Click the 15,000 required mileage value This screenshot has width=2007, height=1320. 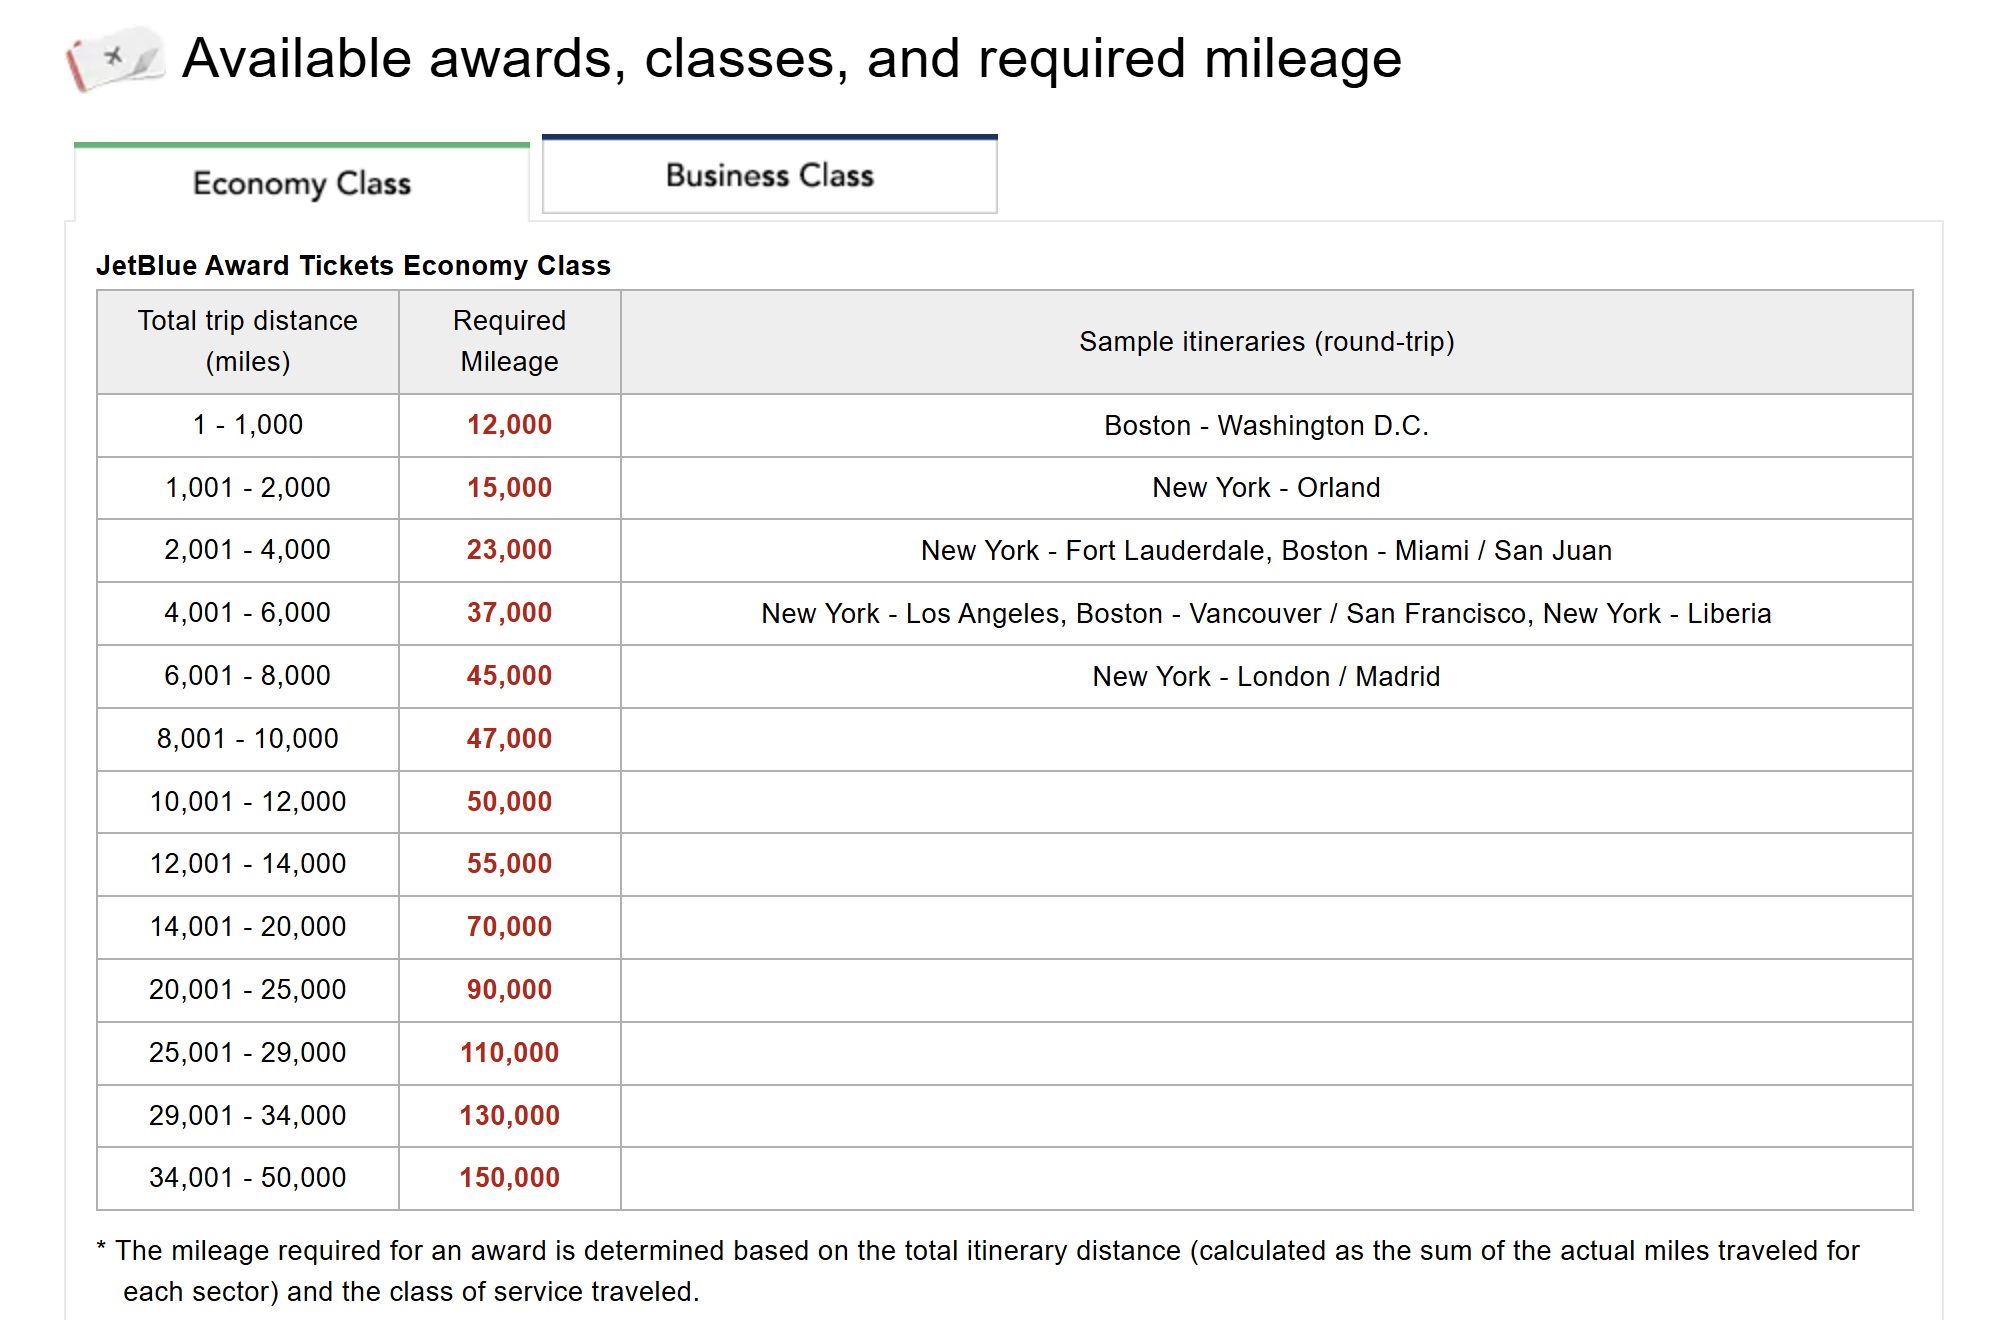pos(509,488)
